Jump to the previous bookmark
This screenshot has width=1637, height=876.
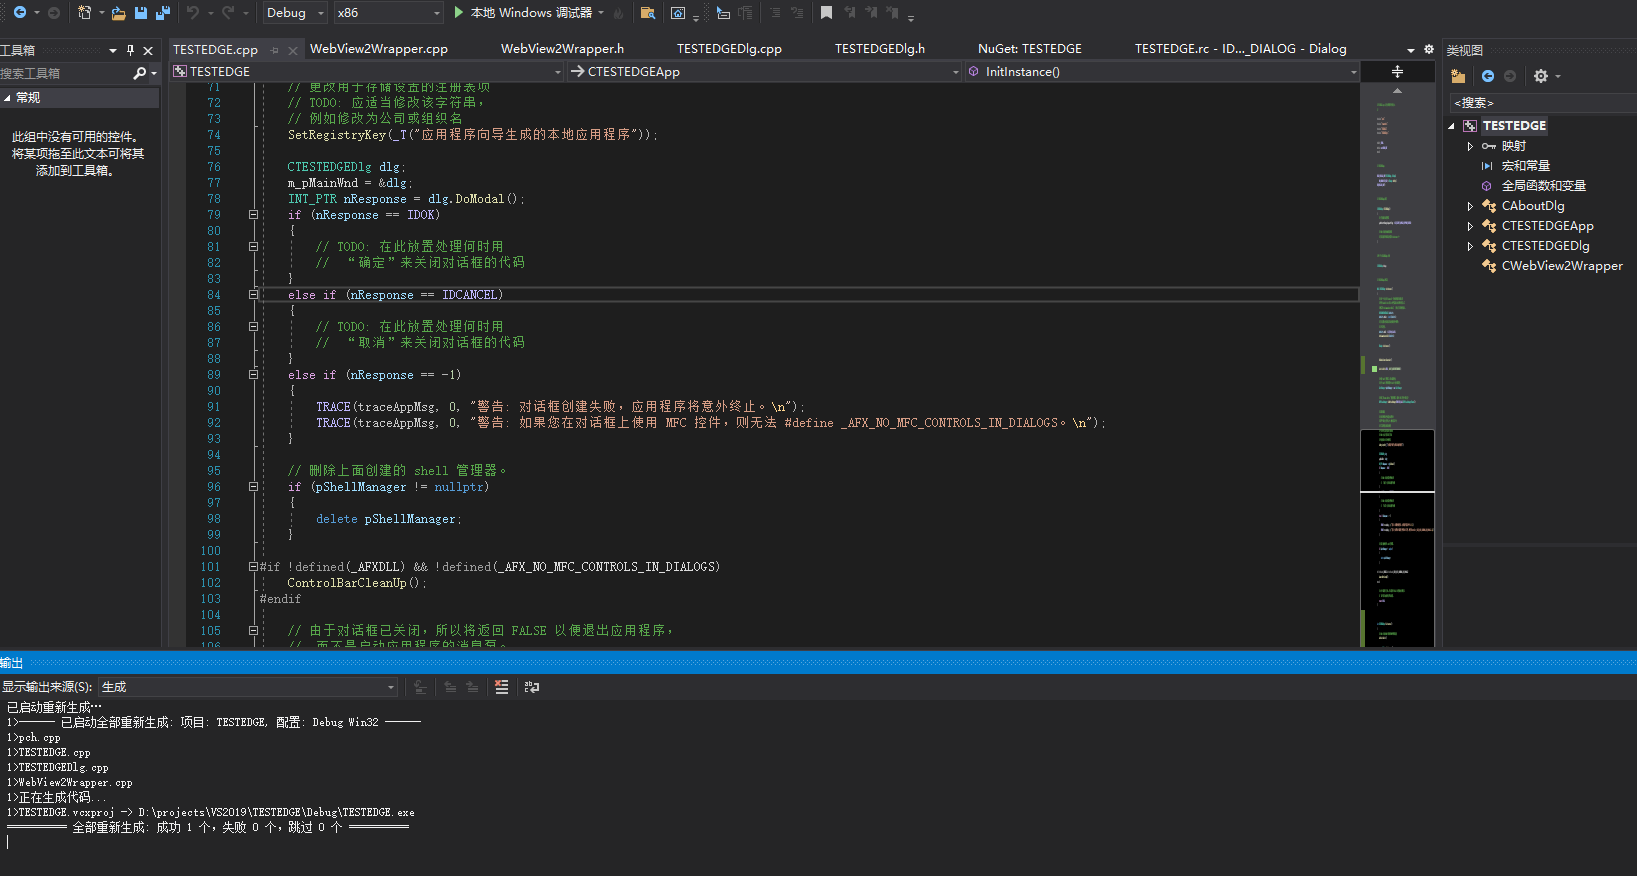[849, 12]
